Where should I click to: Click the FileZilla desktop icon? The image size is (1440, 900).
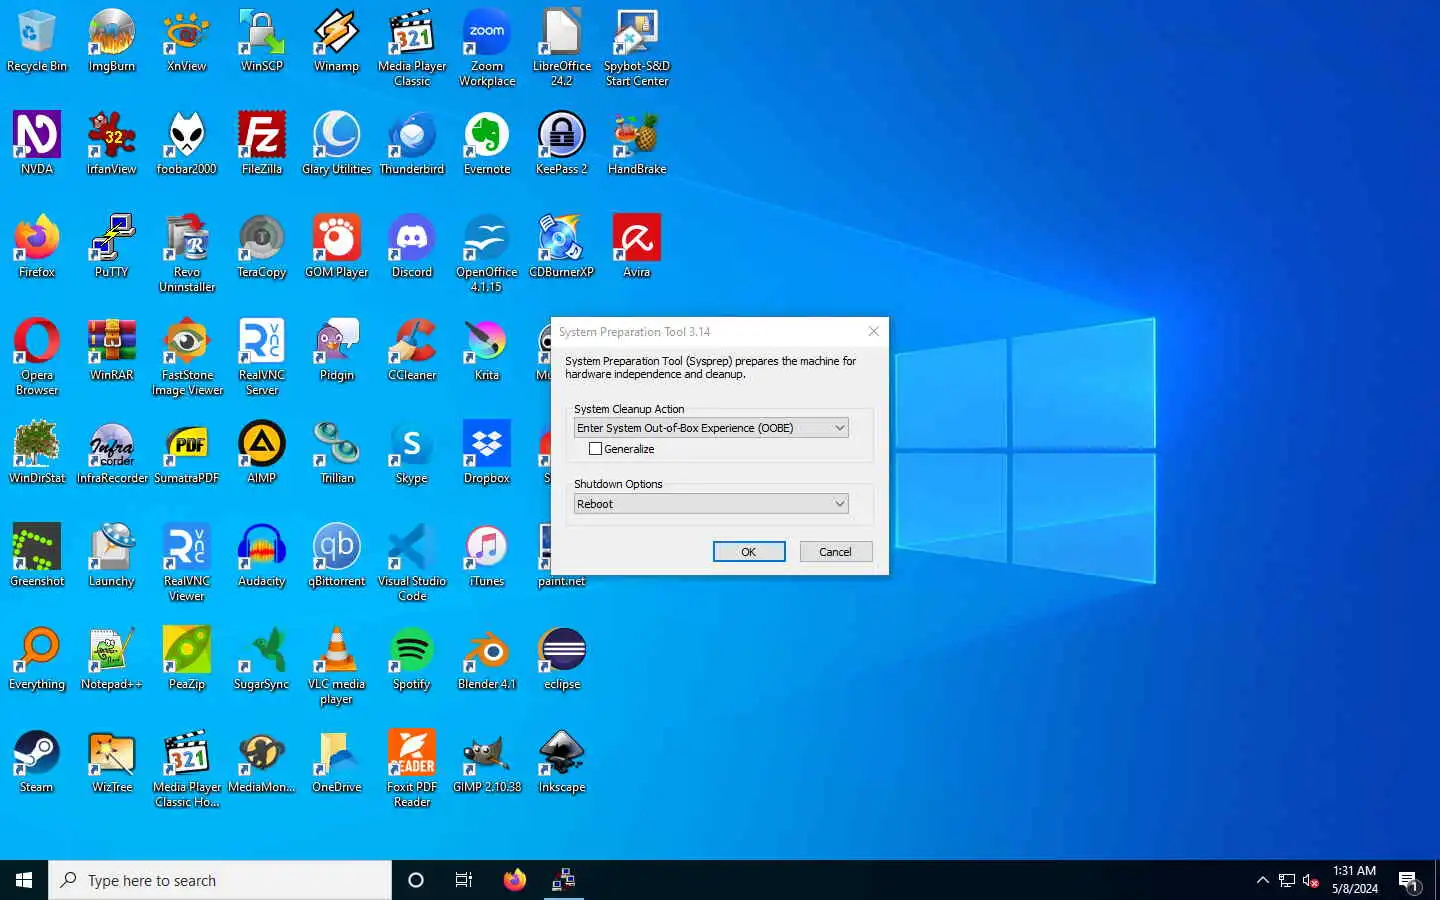(x=262, y=145)
